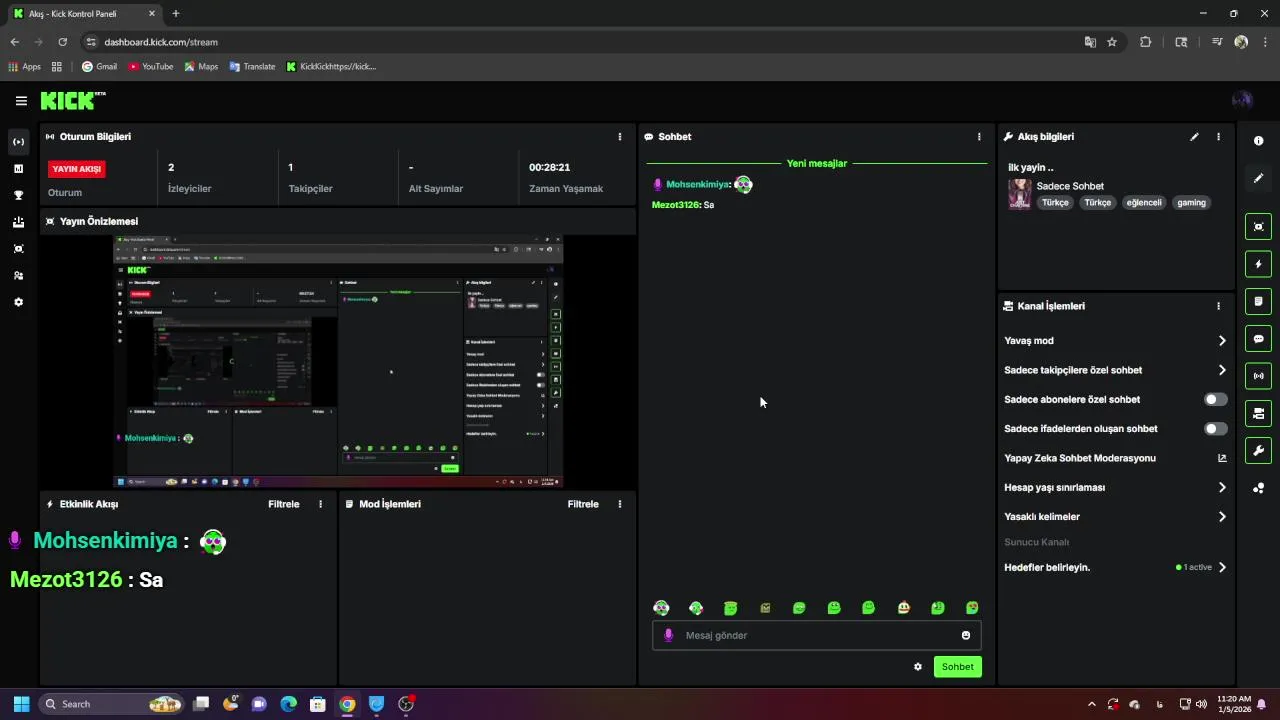Expand Hedefler belirleyin chevron
This screenshot has height=720, width=1280.
(x=1222, y=568)
